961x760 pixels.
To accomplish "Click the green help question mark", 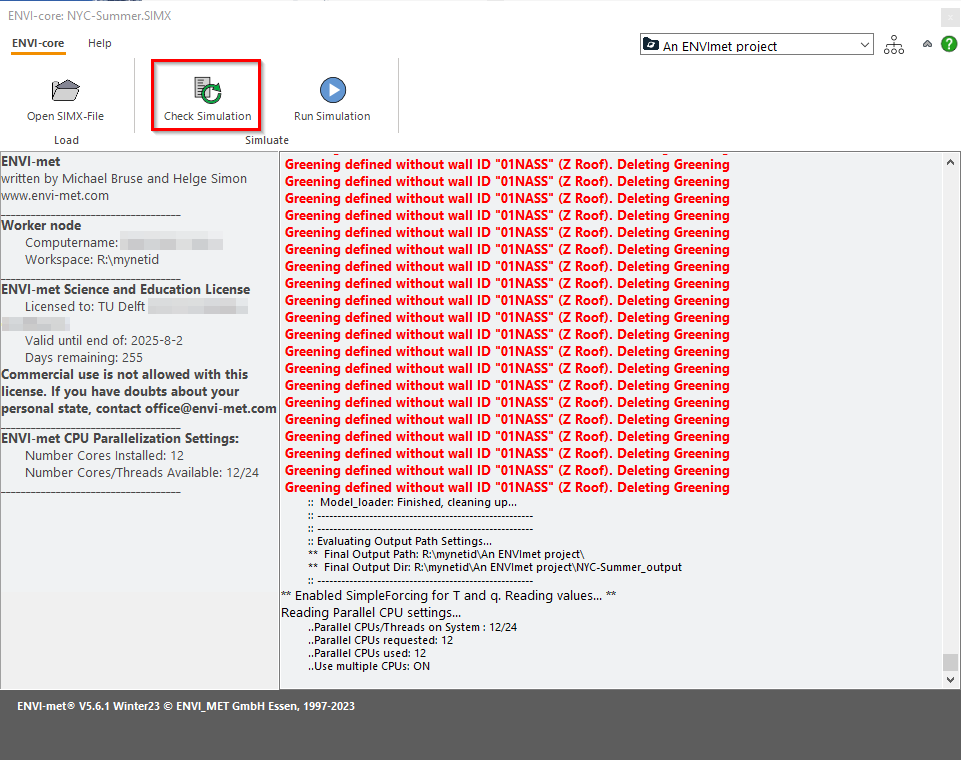I will [x=948, y=44].
